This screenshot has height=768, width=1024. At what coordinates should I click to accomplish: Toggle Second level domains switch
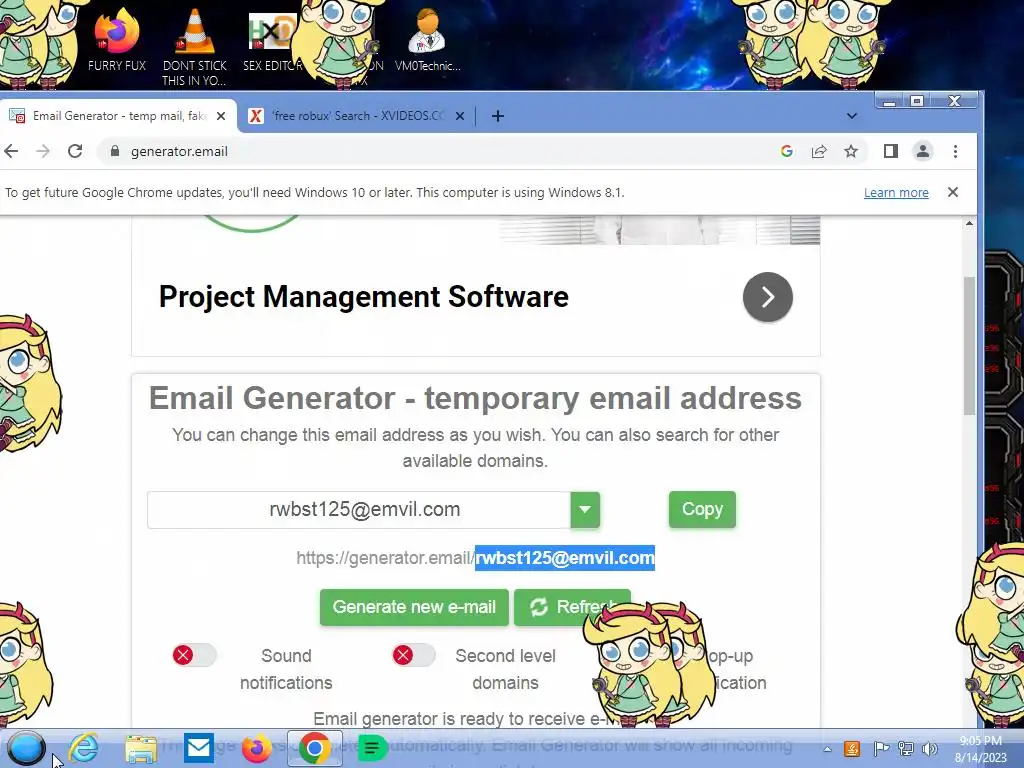coord(413,655)
